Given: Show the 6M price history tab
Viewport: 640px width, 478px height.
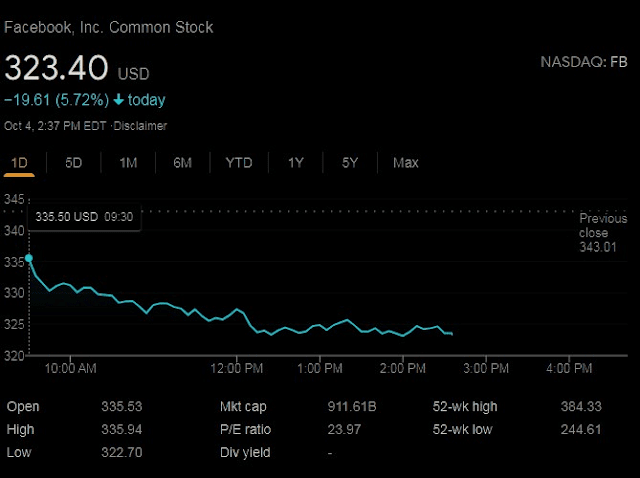Looking at the screenshot, I should coord(182,163).
